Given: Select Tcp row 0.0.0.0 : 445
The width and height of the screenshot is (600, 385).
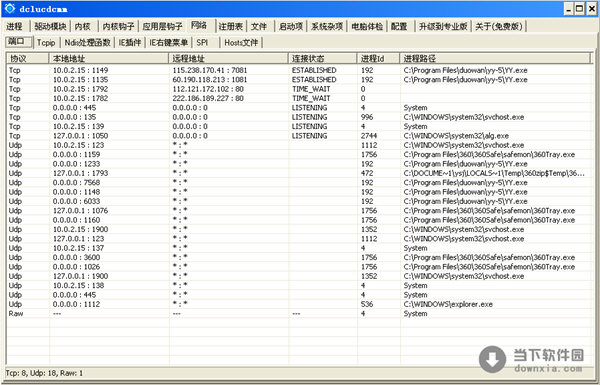Looking at the screenshot, I should pyautogui.click(x=300, y=108).
